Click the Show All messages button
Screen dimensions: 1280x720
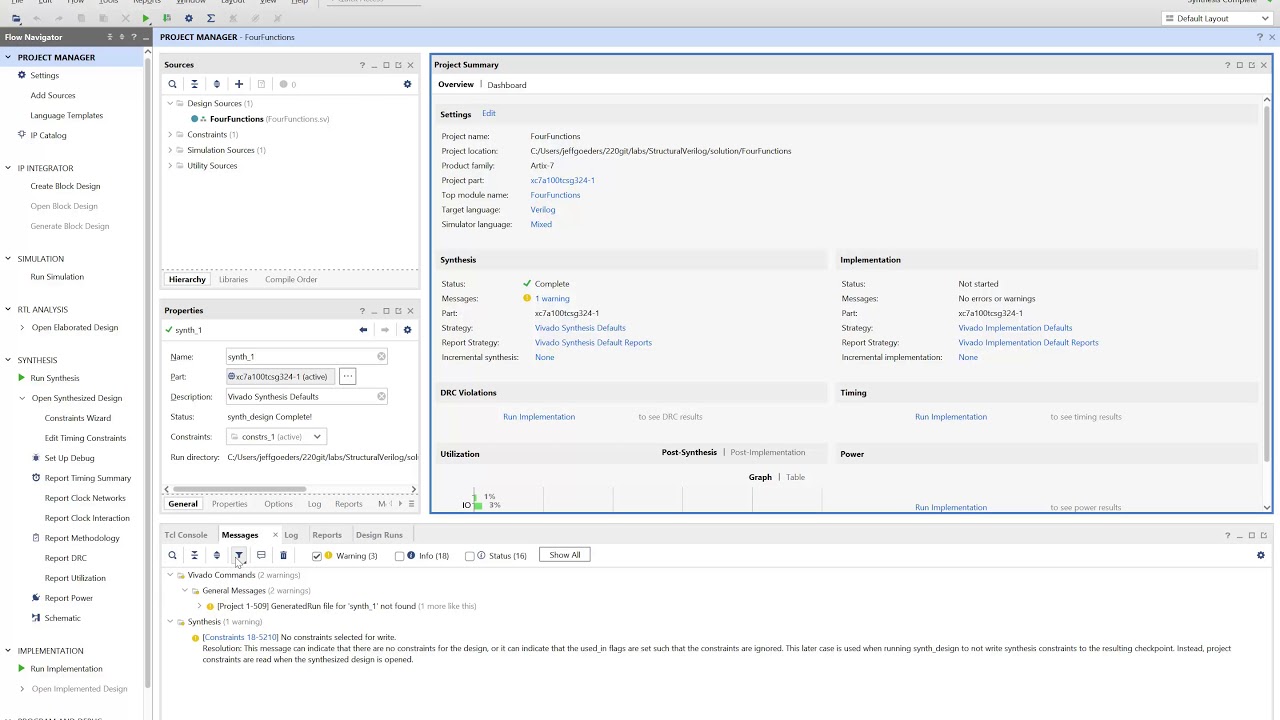click(565, 555)
